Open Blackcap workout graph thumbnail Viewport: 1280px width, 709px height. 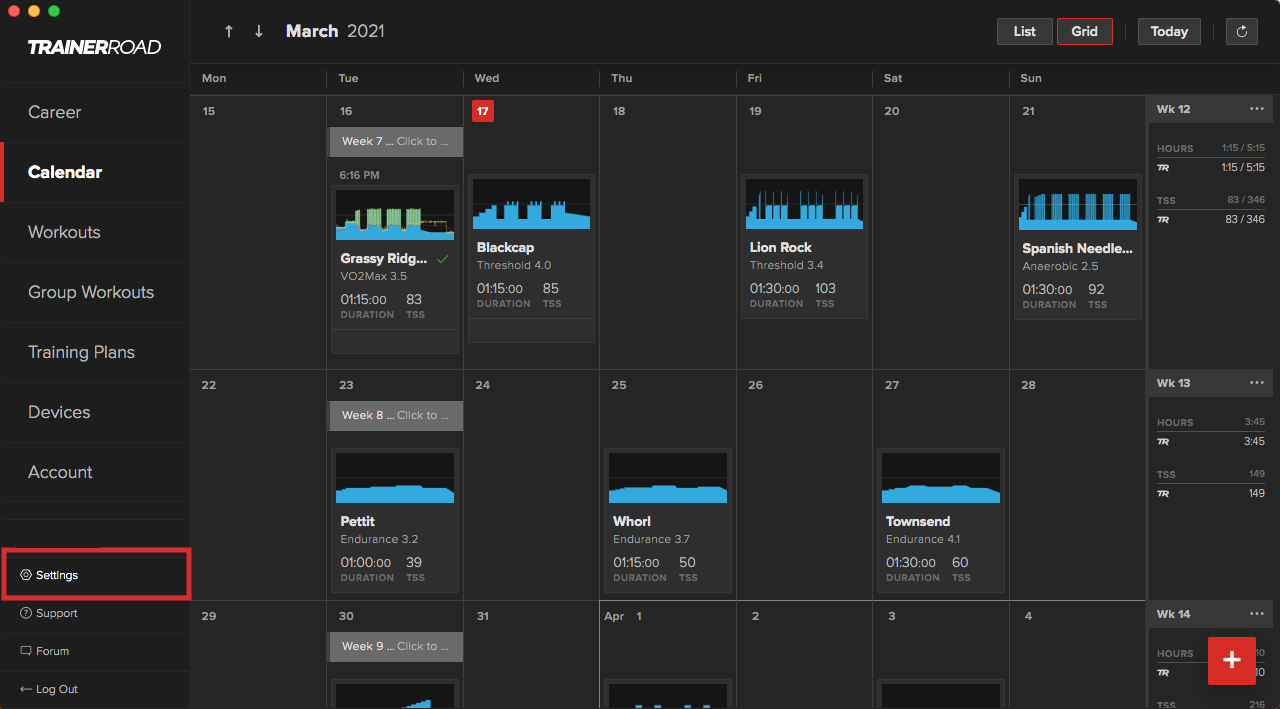pyautogui.click(x=531, y=204)
